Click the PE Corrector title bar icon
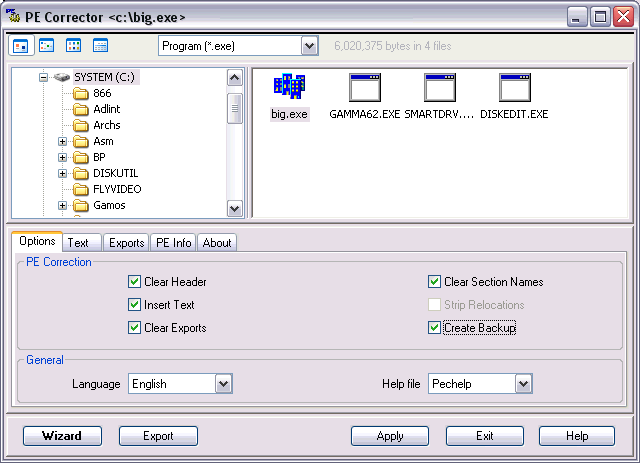640x463 pixels. (13, 16)
